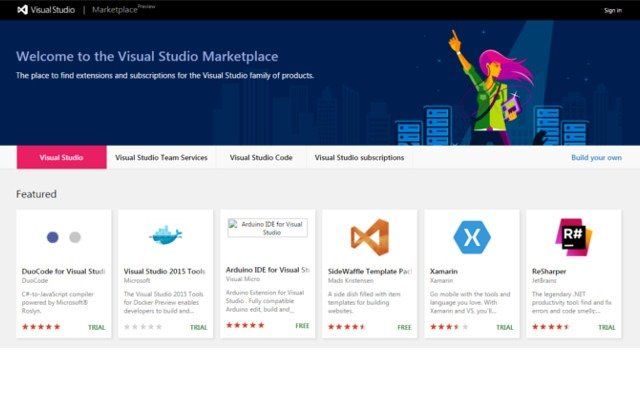Image resolution: width=640 pixels, height=400 pixels.
Task: Click the Docker Preview tools description
Action: click(163, 302)
